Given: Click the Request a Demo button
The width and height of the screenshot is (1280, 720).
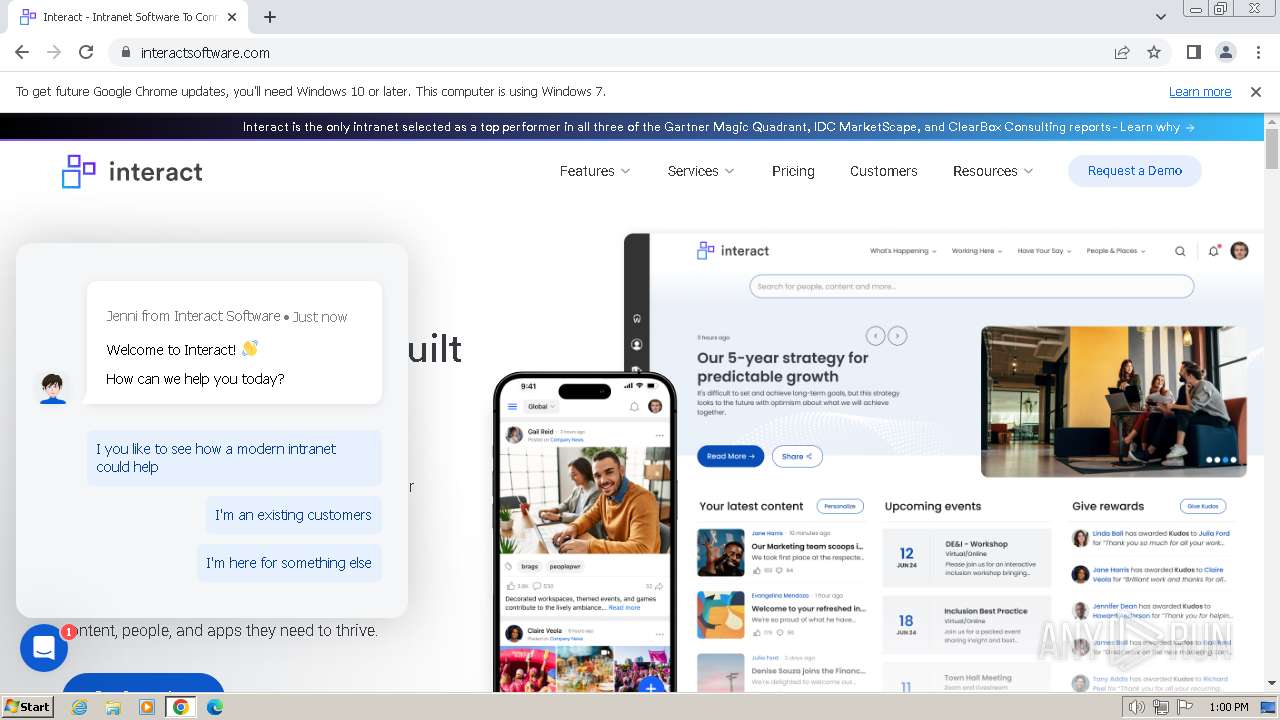Looking at the screenshot, I should click(1135, 171).
